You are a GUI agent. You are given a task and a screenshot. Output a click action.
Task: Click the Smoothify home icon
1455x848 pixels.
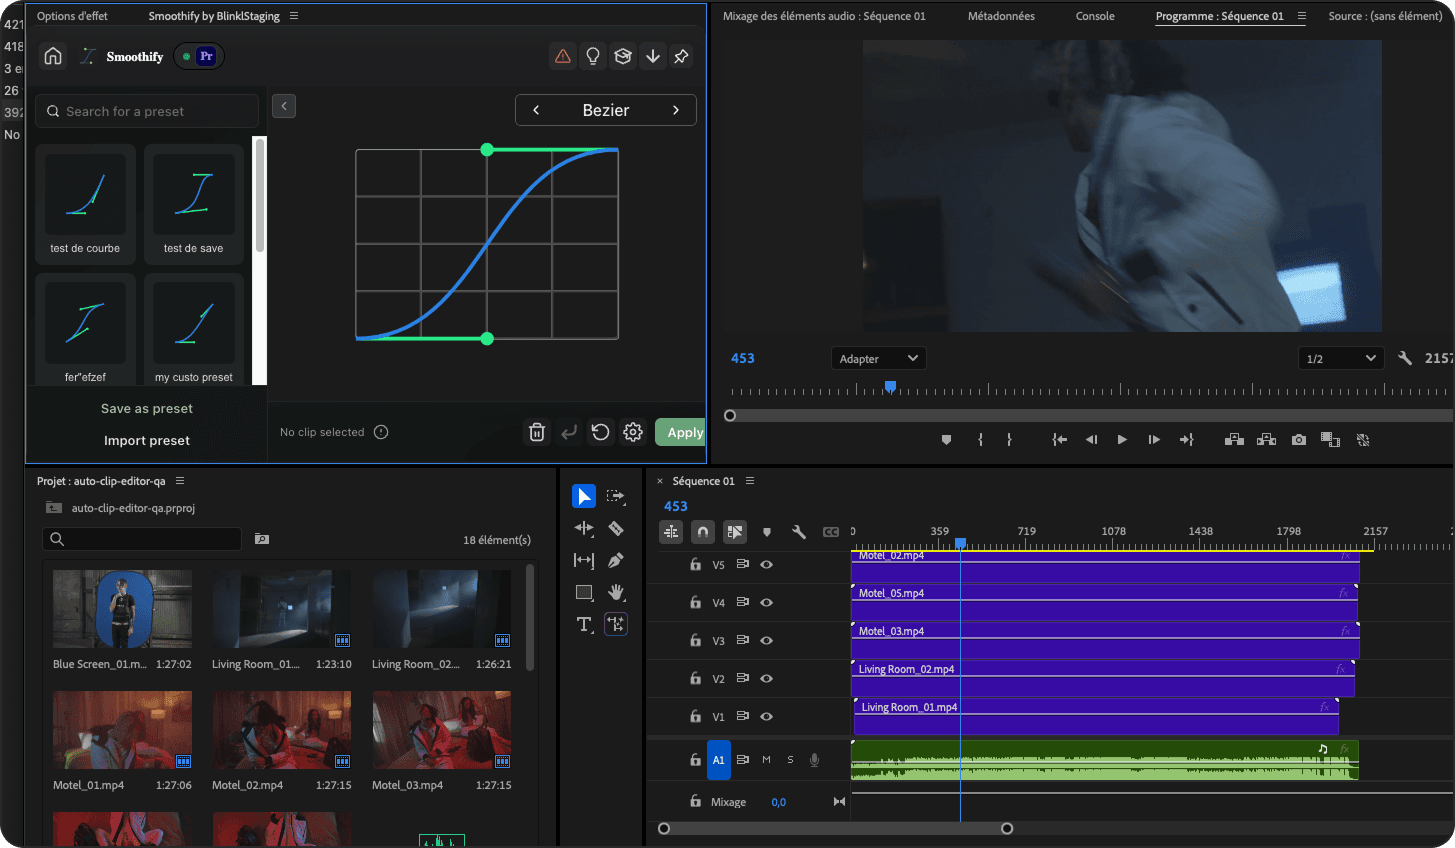(x=53, y=56)
